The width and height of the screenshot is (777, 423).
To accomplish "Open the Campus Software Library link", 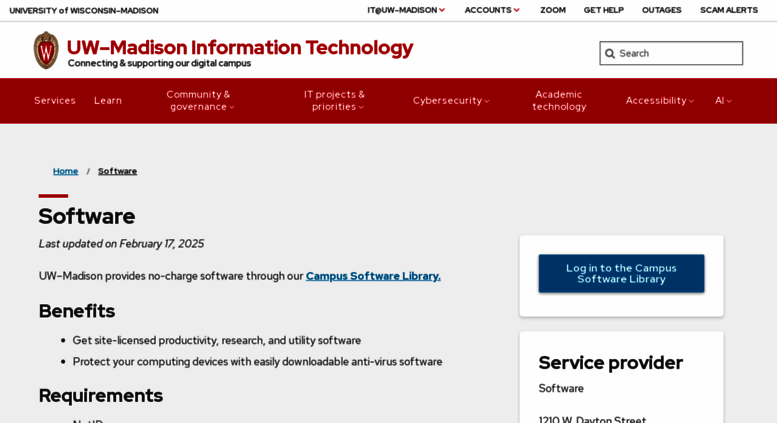I will pos(373,276).
